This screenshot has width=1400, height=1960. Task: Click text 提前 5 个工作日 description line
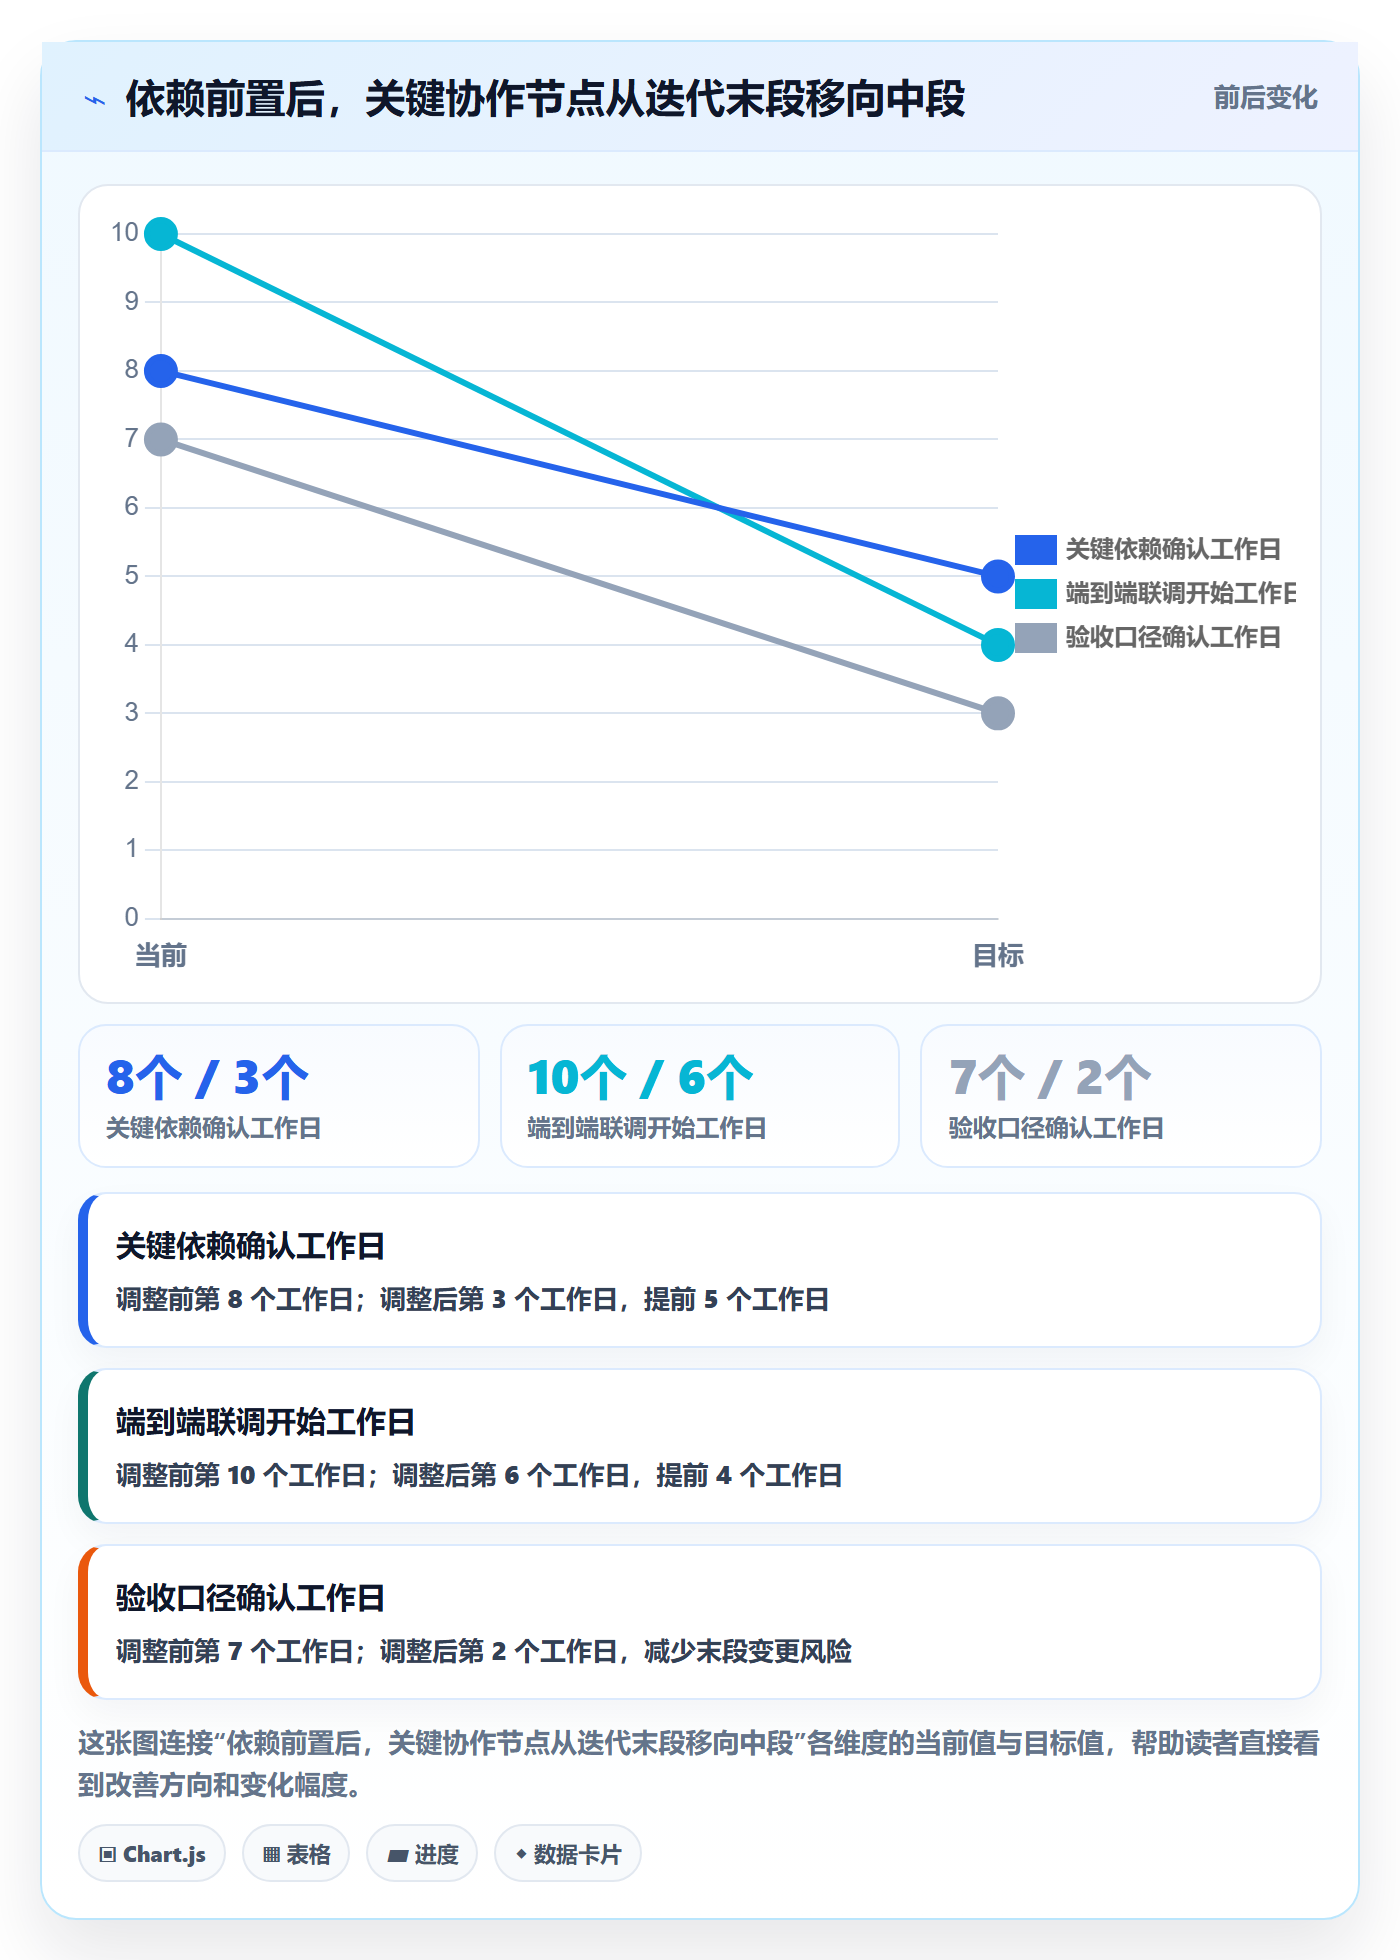pos(472,1299)
